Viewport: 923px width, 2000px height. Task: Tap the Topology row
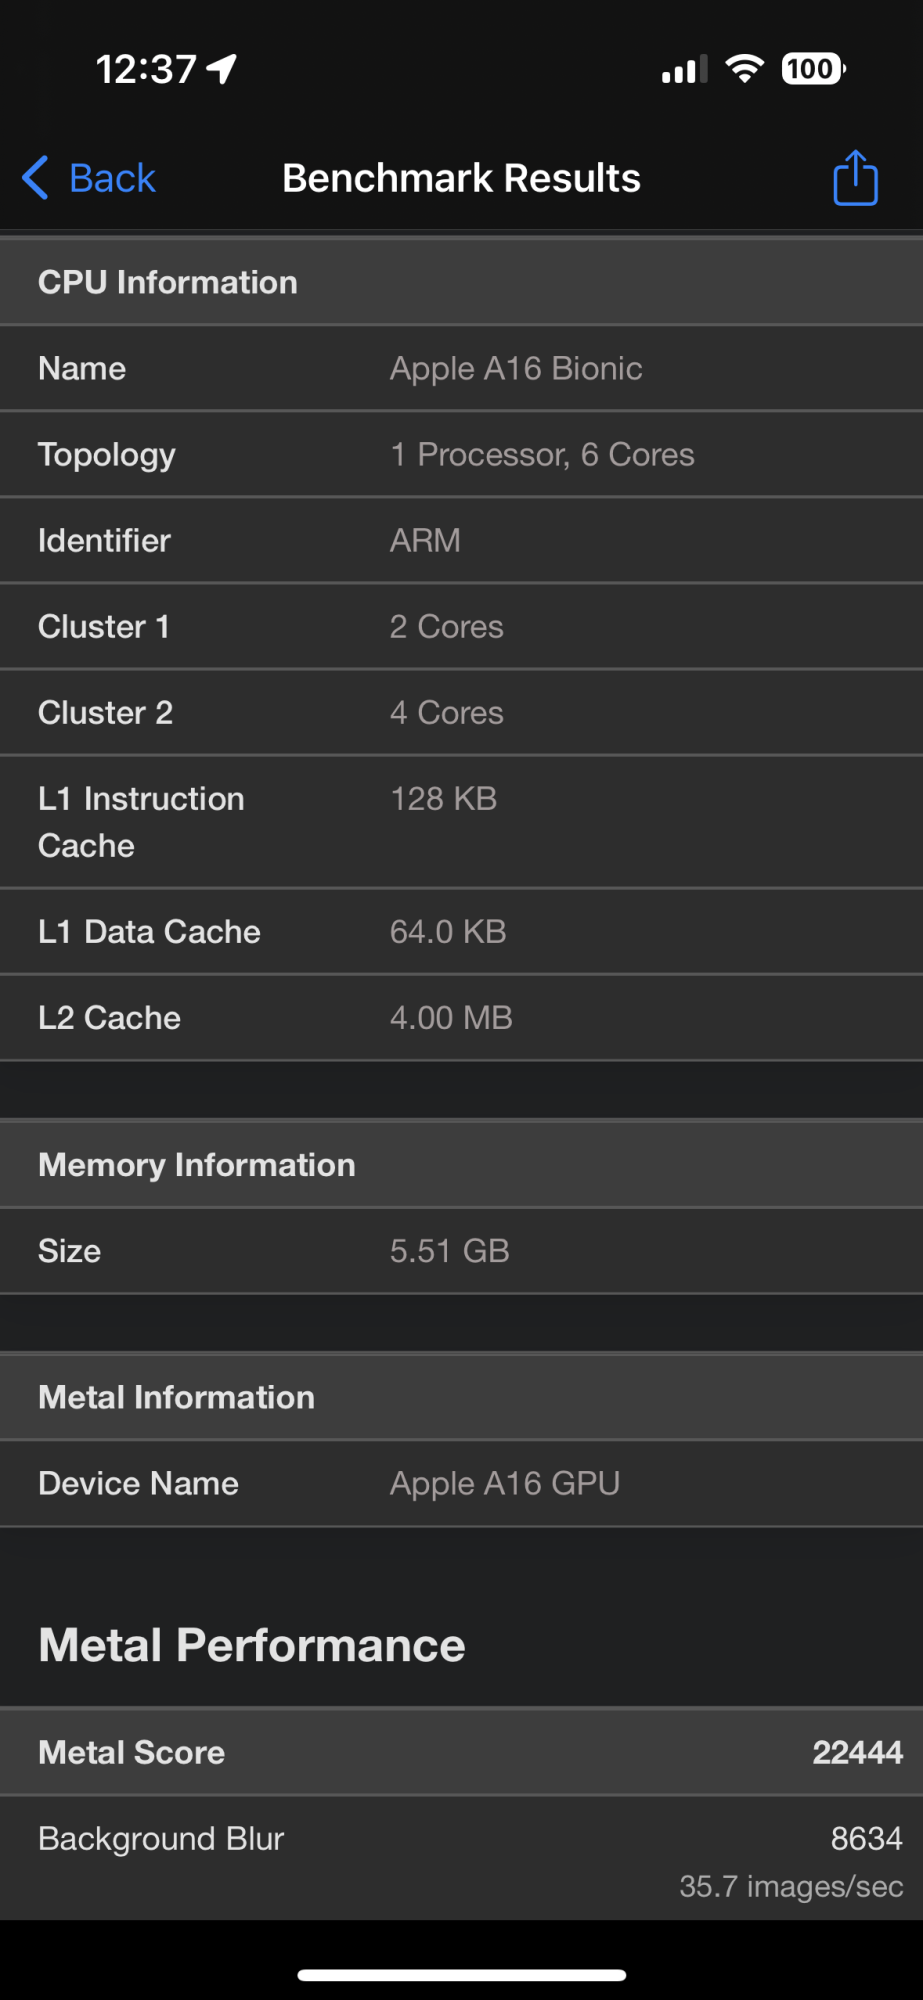[461, 454]
